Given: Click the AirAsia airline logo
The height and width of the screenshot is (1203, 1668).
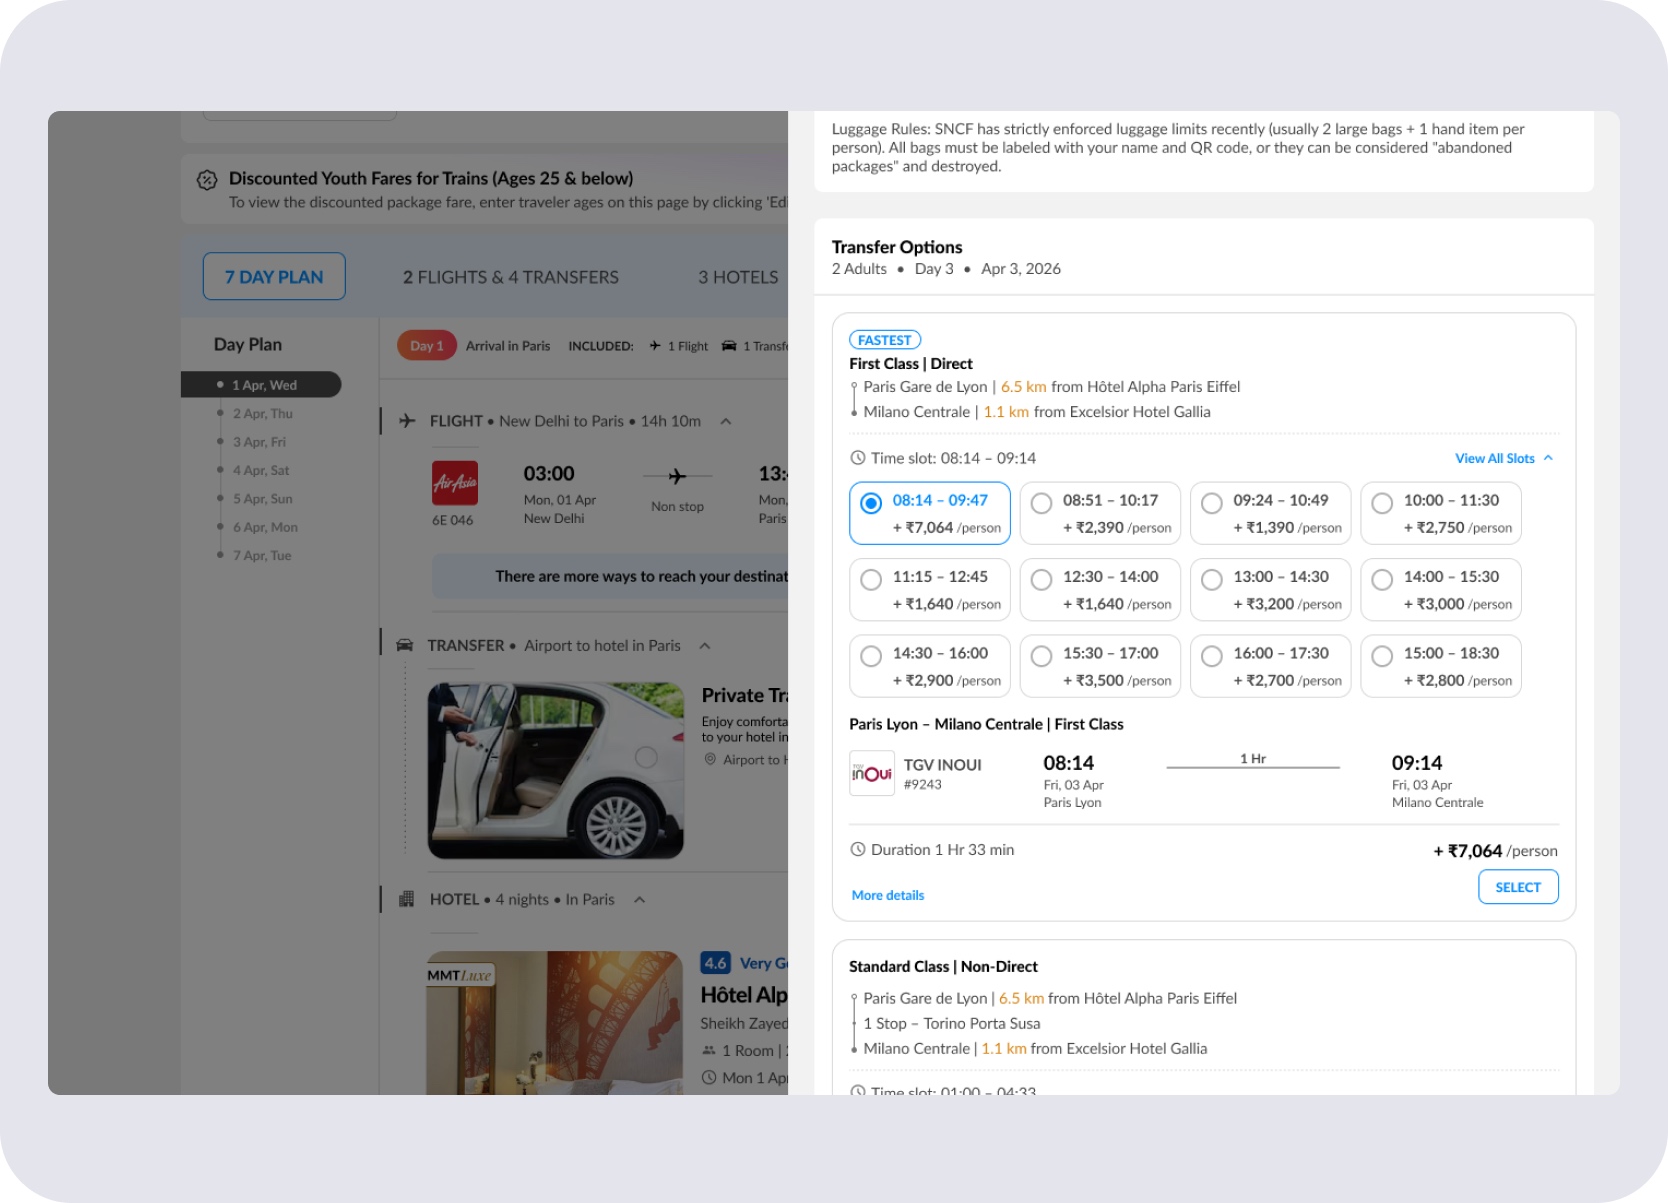Looking at the screenshot, I should click(x=455, y=483).
